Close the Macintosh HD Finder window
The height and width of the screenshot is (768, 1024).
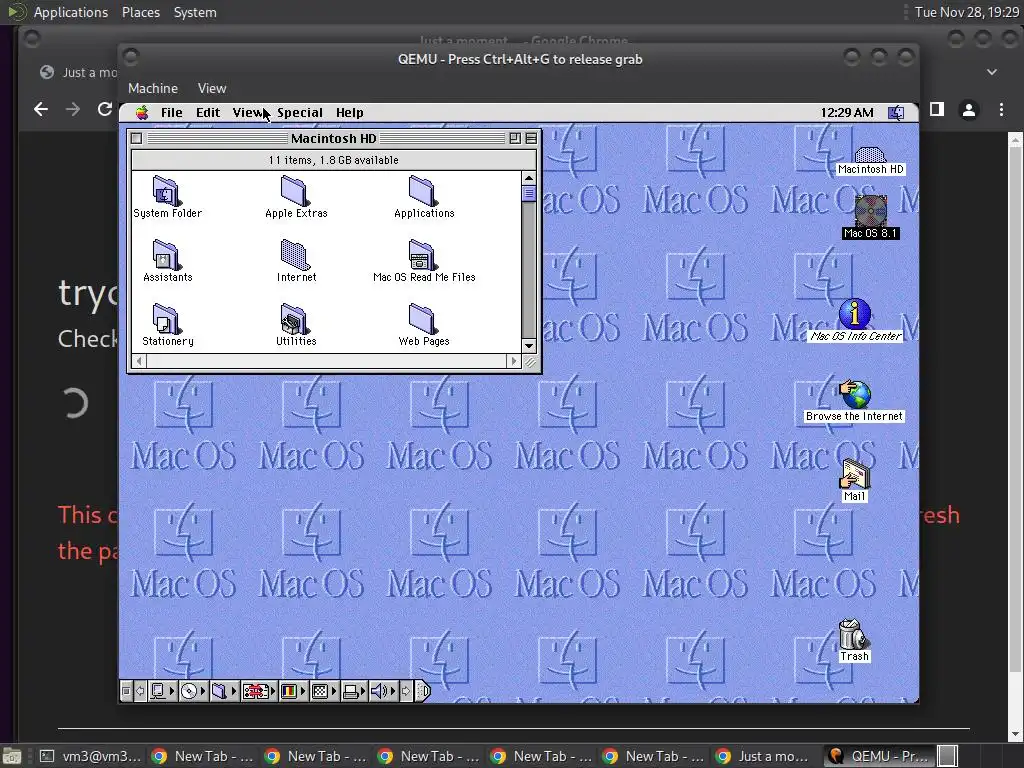[x=136, y=138]
